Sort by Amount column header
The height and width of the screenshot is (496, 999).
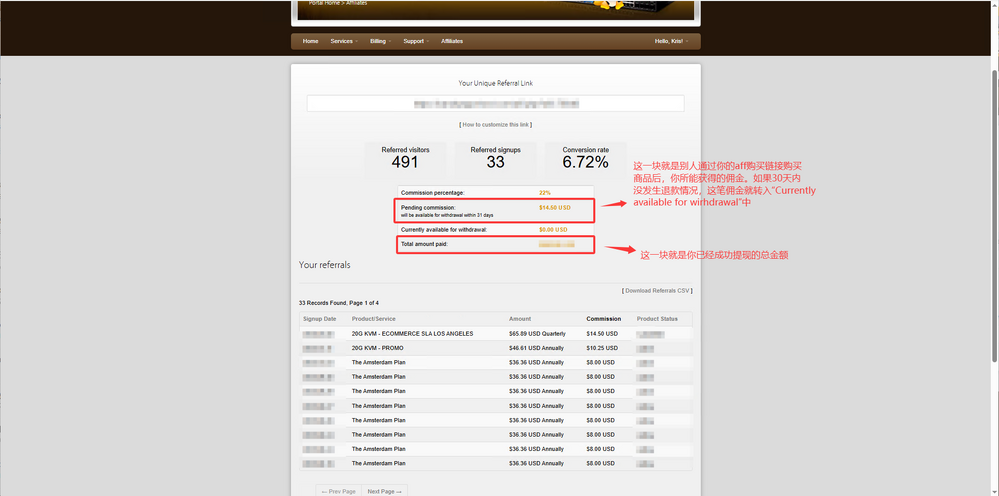coord(520,319)
